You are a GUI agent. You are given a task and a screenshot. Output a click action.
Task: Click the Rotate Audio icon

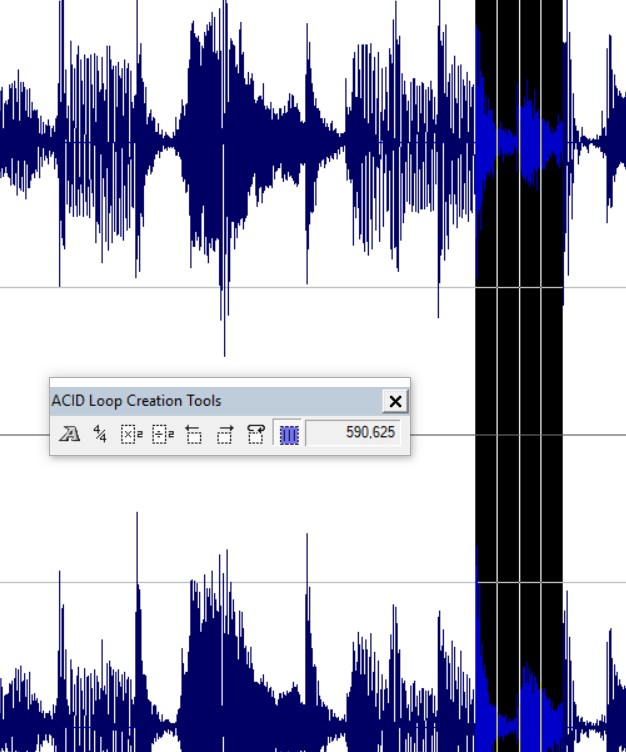256,434
